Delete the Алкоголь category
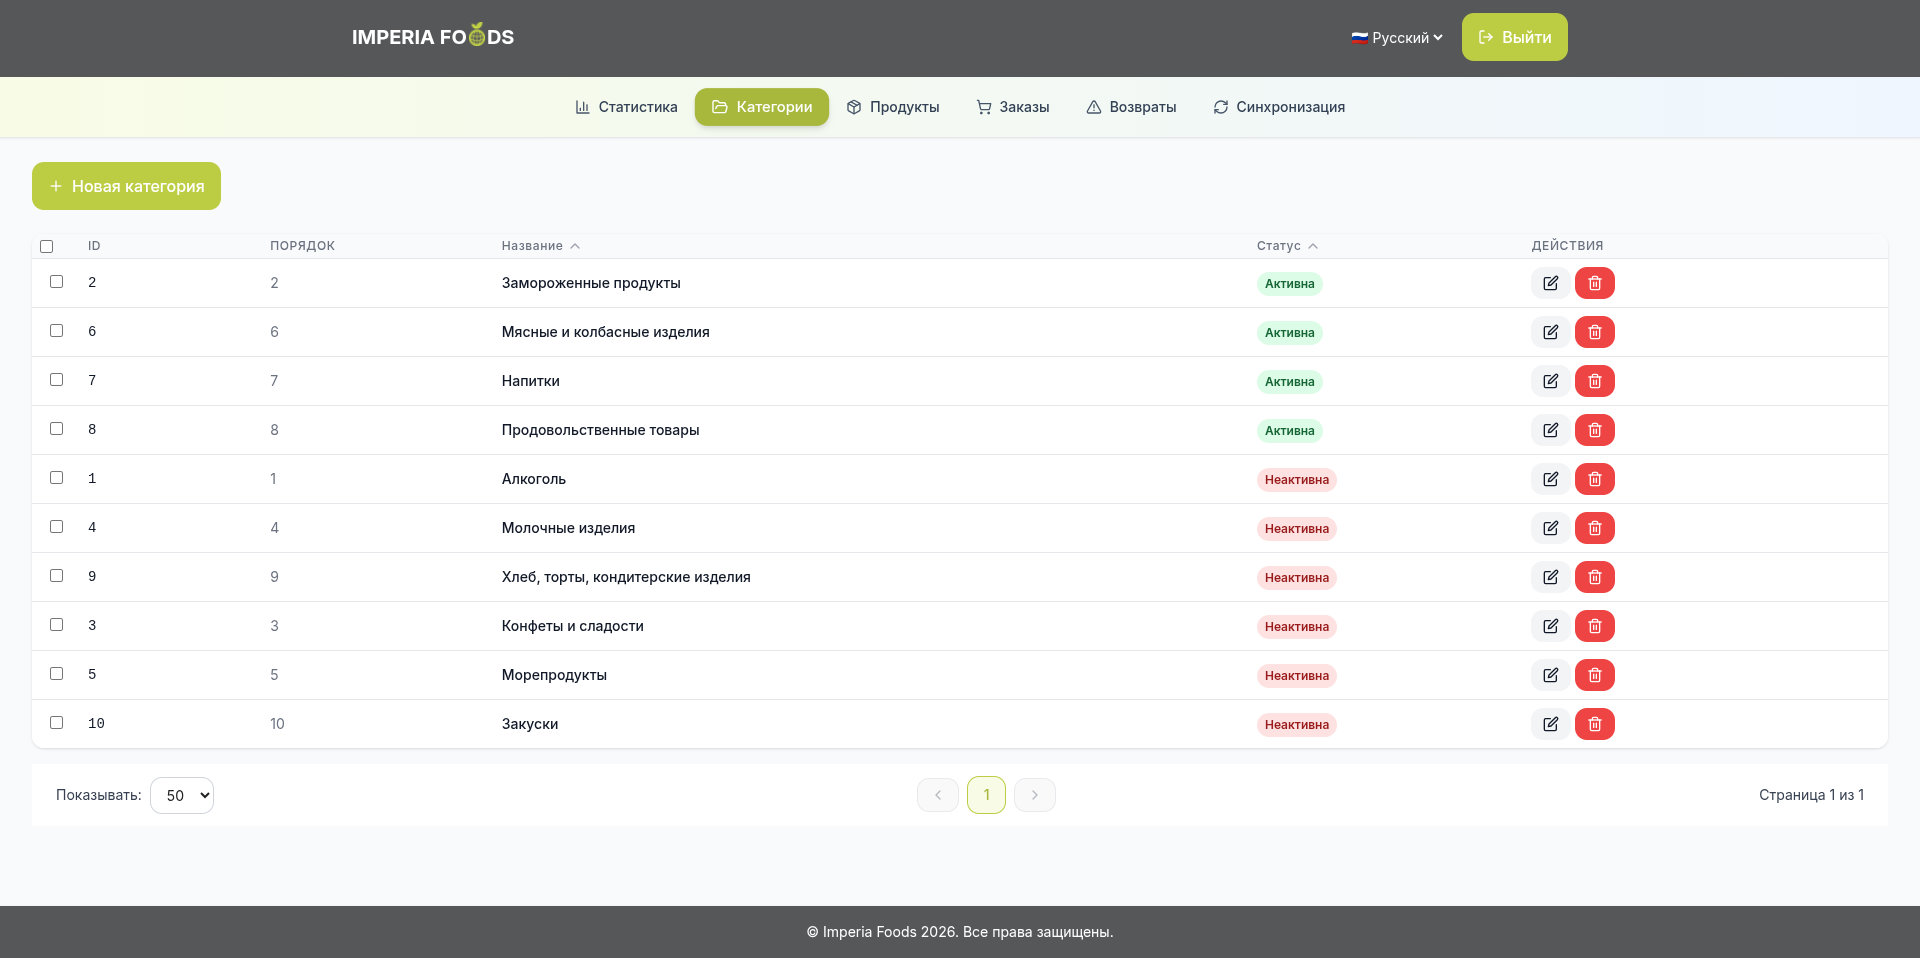Screen dimensions: 1920x958 [1595, 479]
